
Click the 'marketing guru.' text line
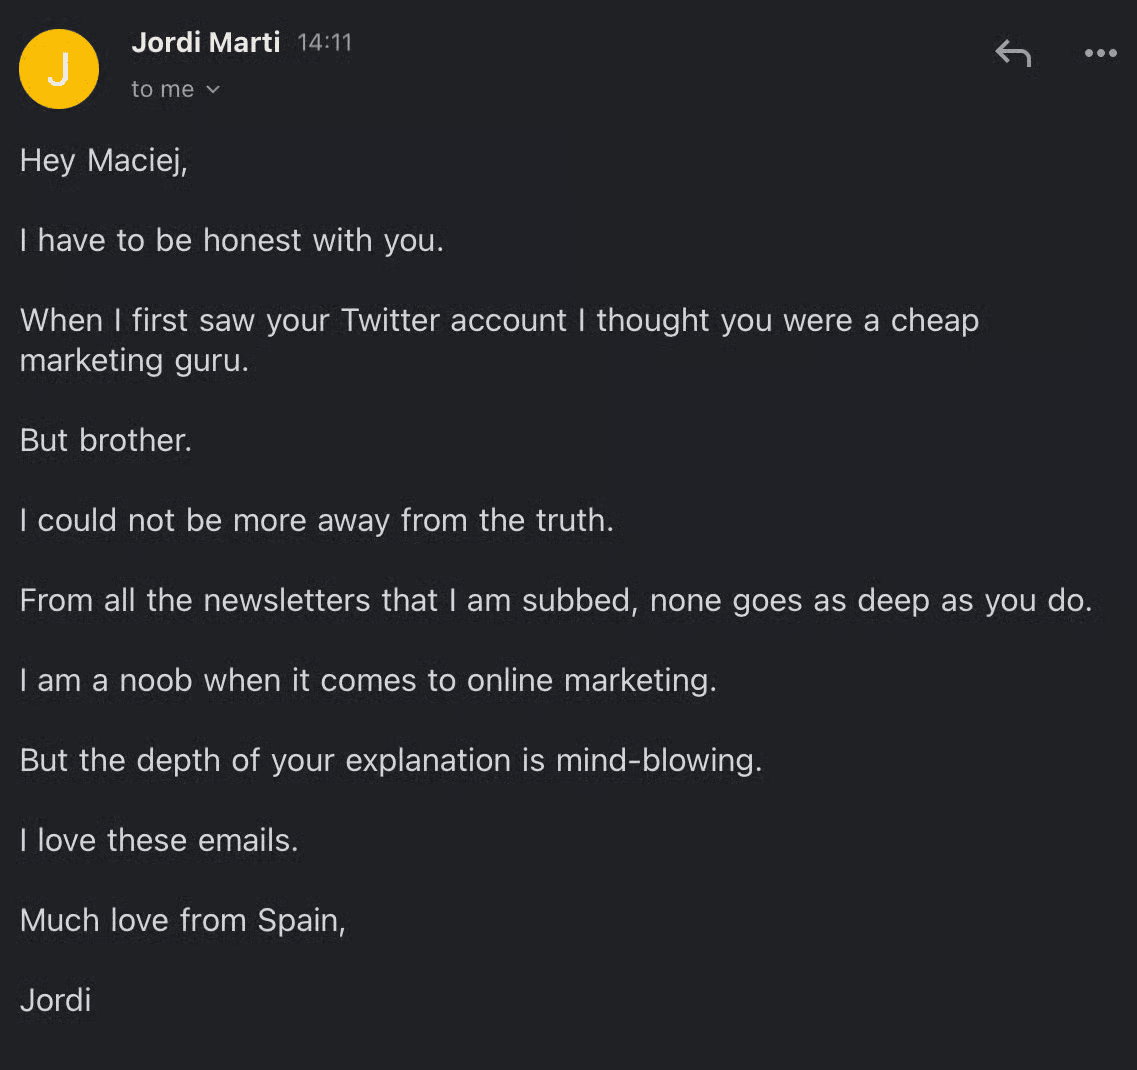click(134, 360)
